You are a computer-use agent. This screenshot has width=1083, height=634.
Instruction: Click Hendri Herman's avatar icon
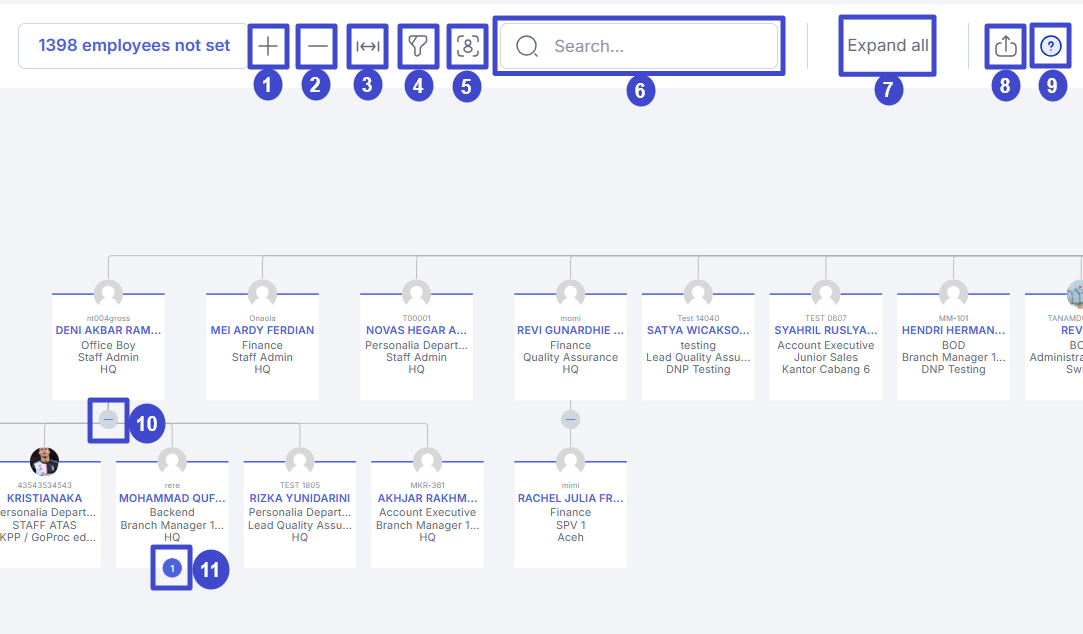coord(953,294)
